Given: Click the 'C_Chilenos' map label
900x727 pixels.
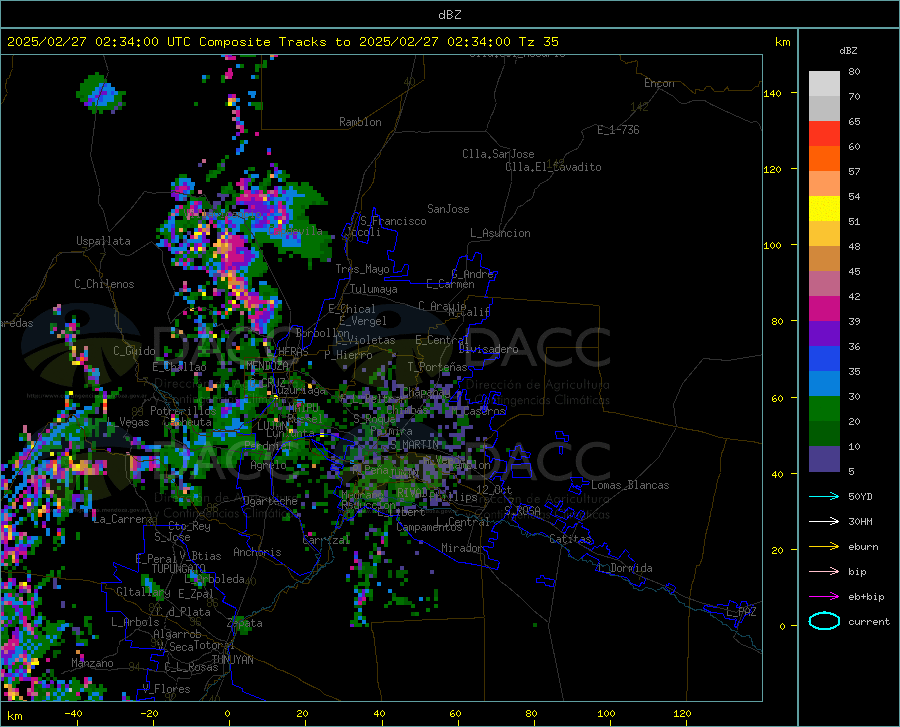Looking at the screenshot, I should [x=104, y=284].
